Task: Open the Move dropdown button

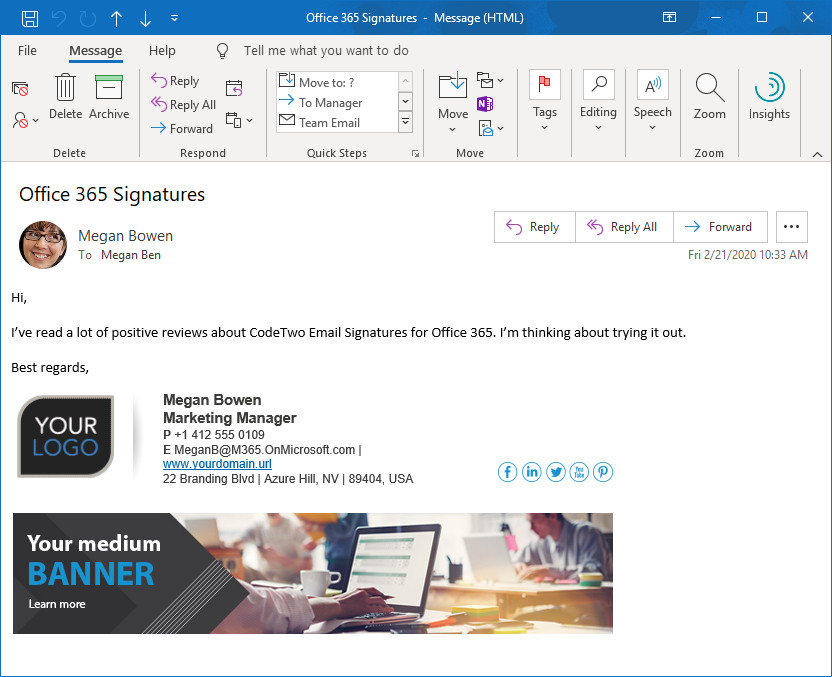Action: [453, 103]
